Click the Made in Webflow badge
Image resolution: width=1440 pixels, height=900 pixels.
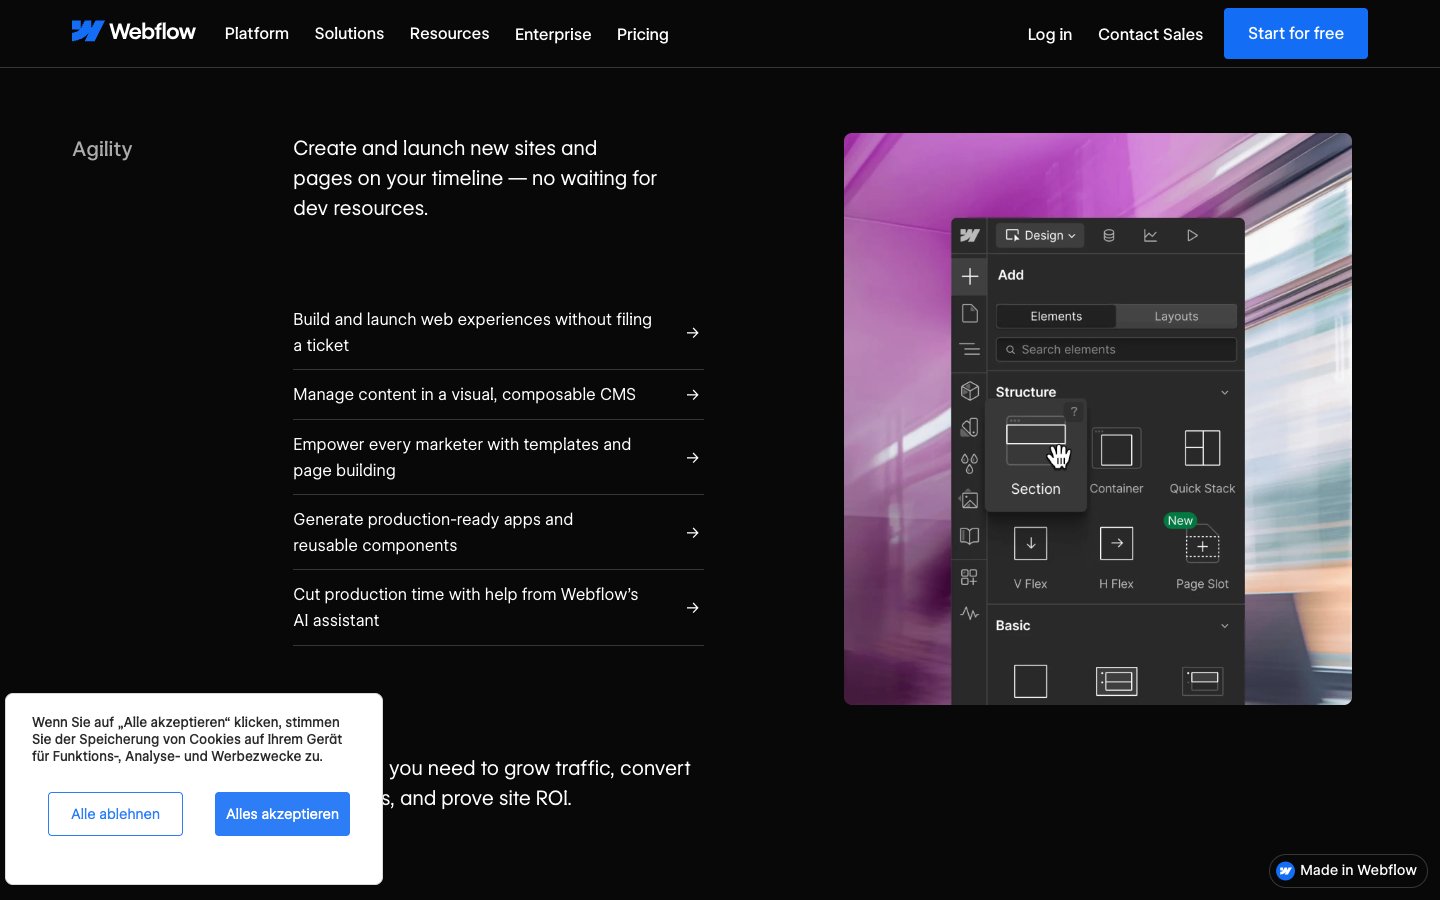coord(1347,870)
